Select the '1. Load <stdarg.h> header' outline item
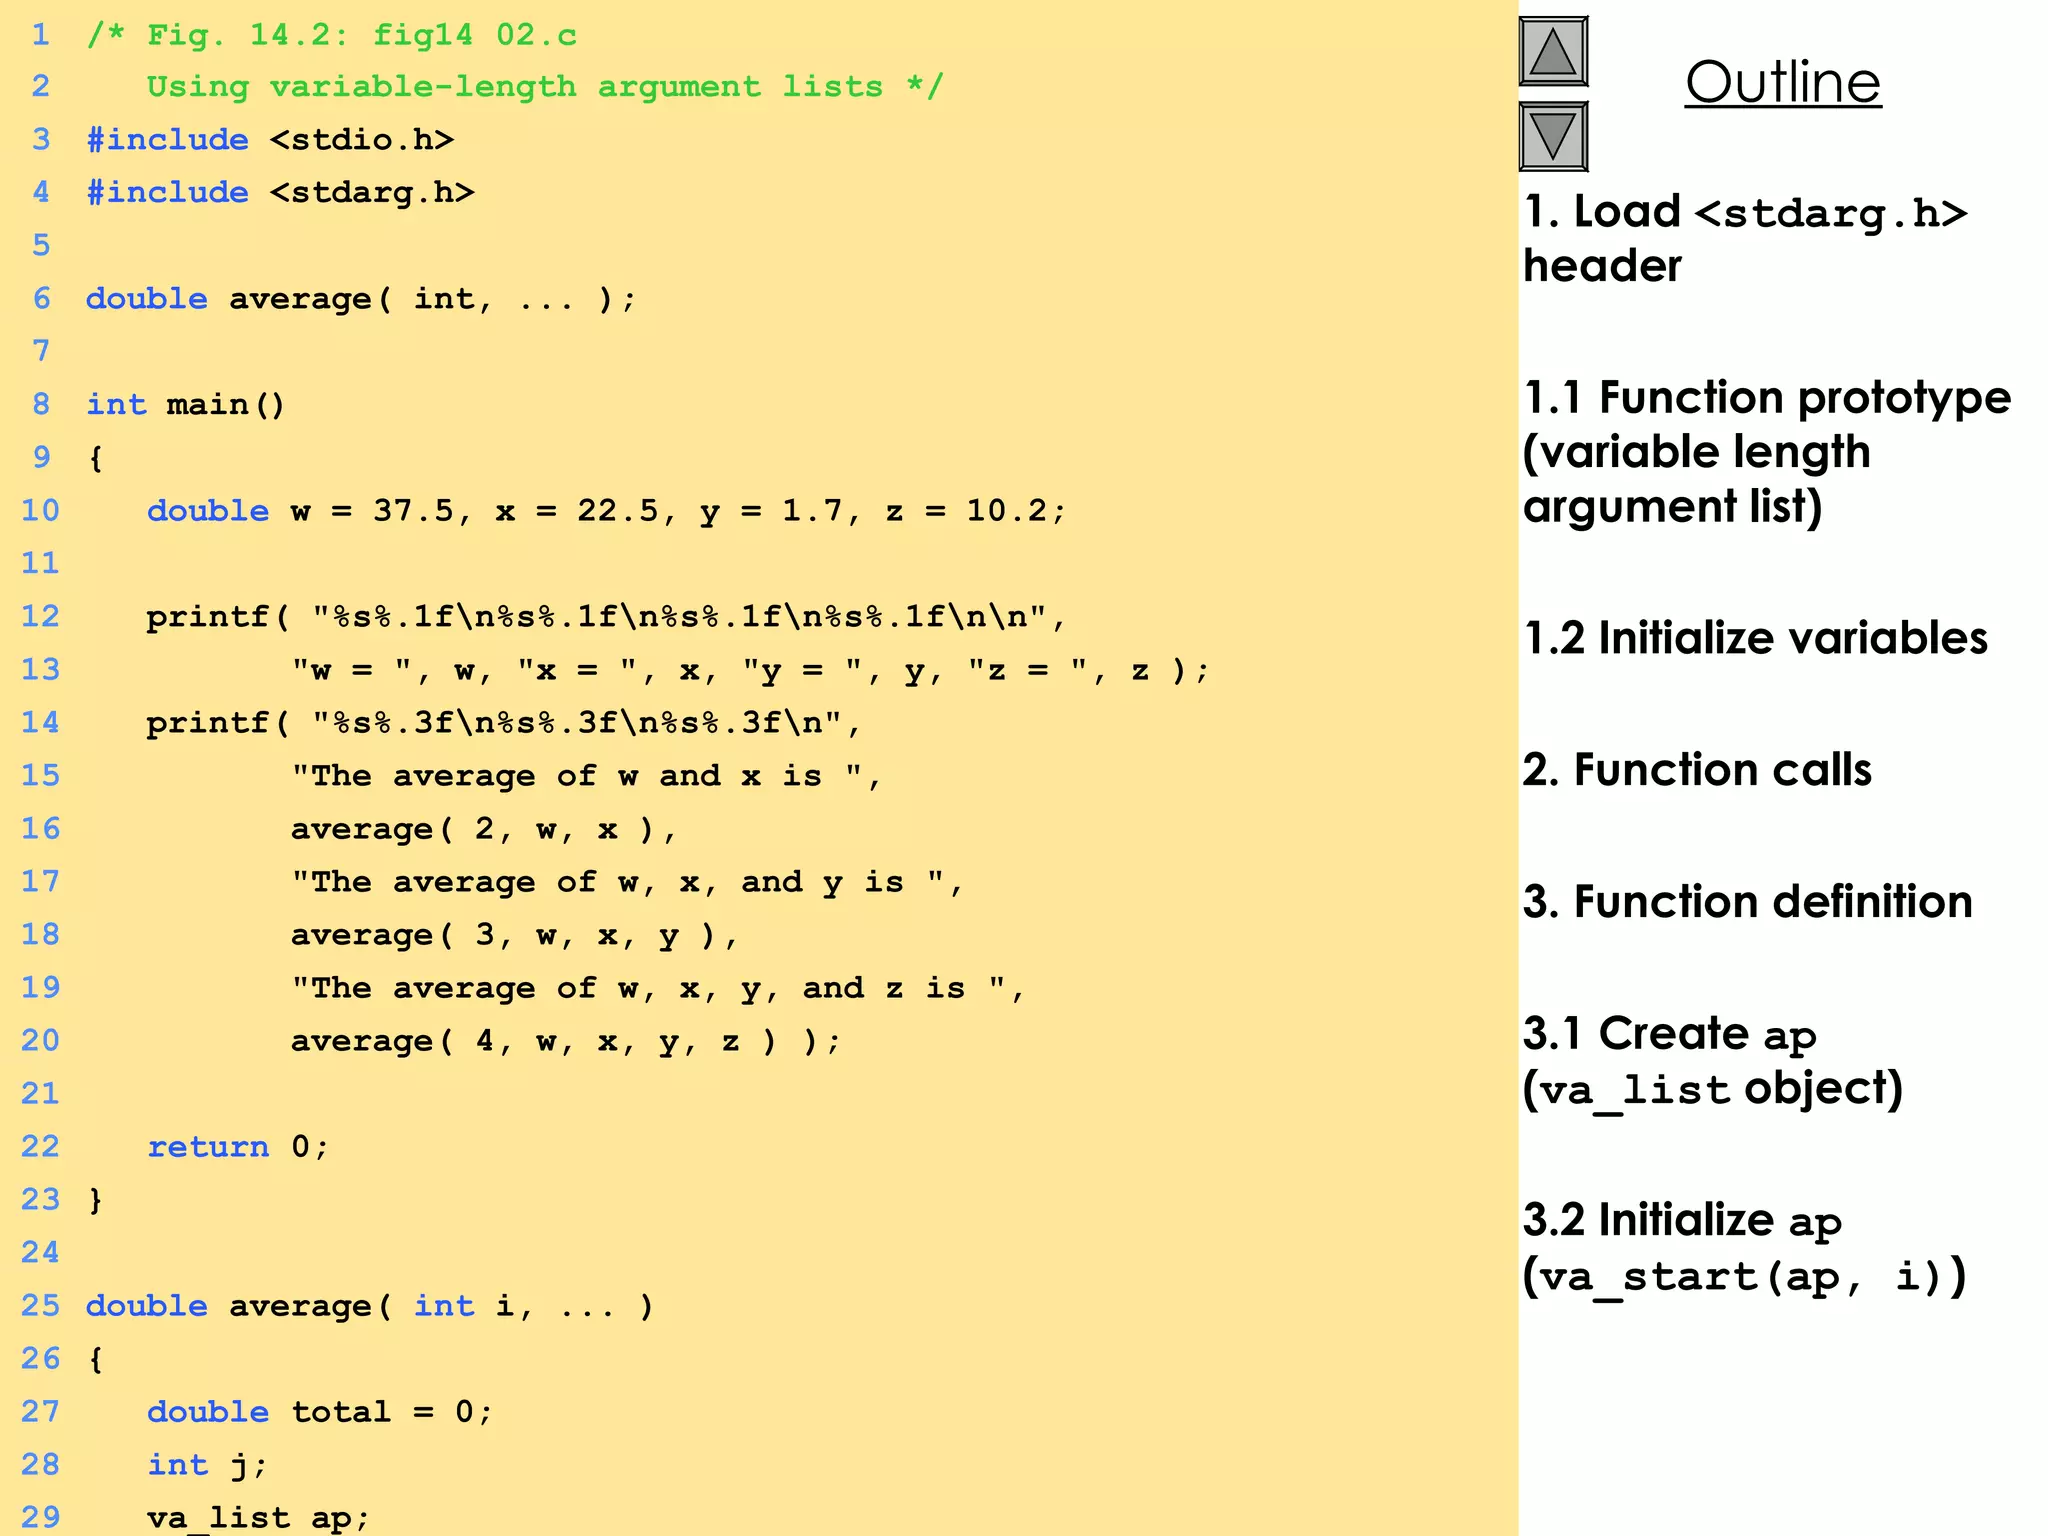This screenshot has width=2048, height=1536. [1745, 239]
